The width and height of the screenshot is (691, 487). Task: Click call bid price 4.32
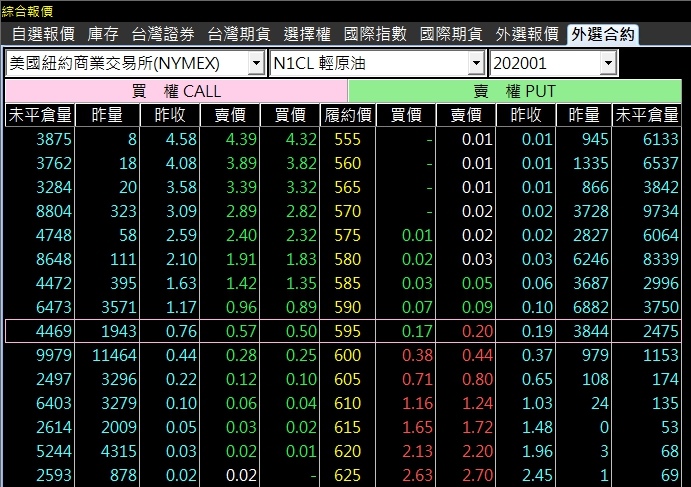[301, 139]
